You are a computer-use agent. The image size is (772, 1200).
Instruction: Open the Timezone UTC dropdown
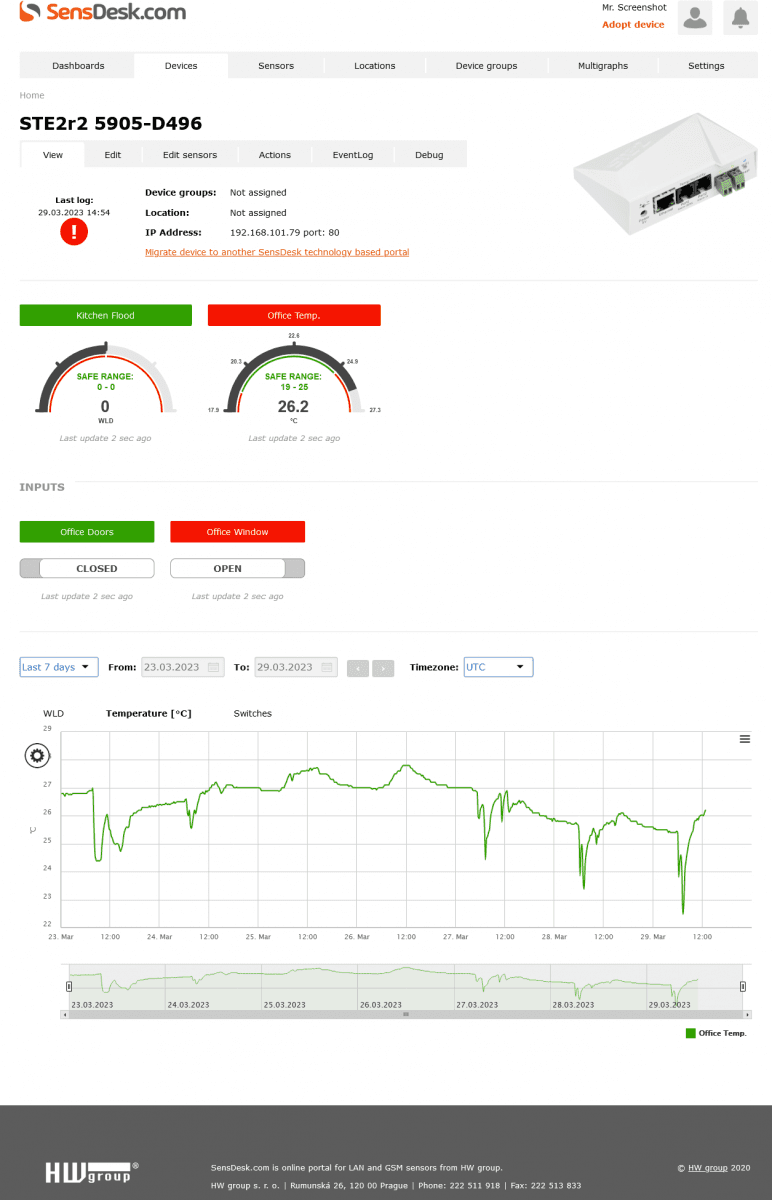click(498, 667)
